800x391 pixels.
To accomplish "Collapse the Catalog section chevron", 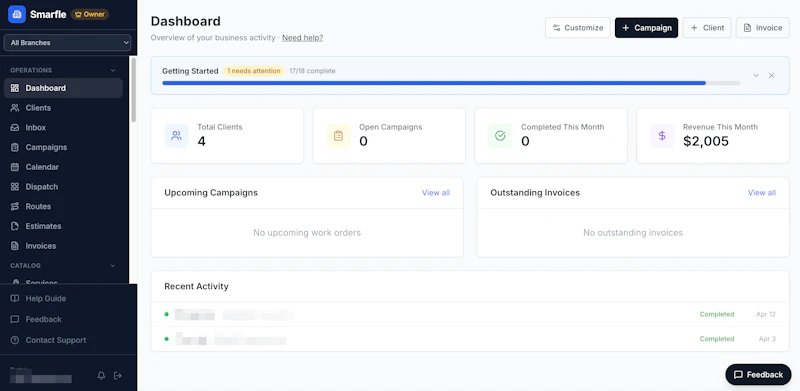I will tap(113, 265).
